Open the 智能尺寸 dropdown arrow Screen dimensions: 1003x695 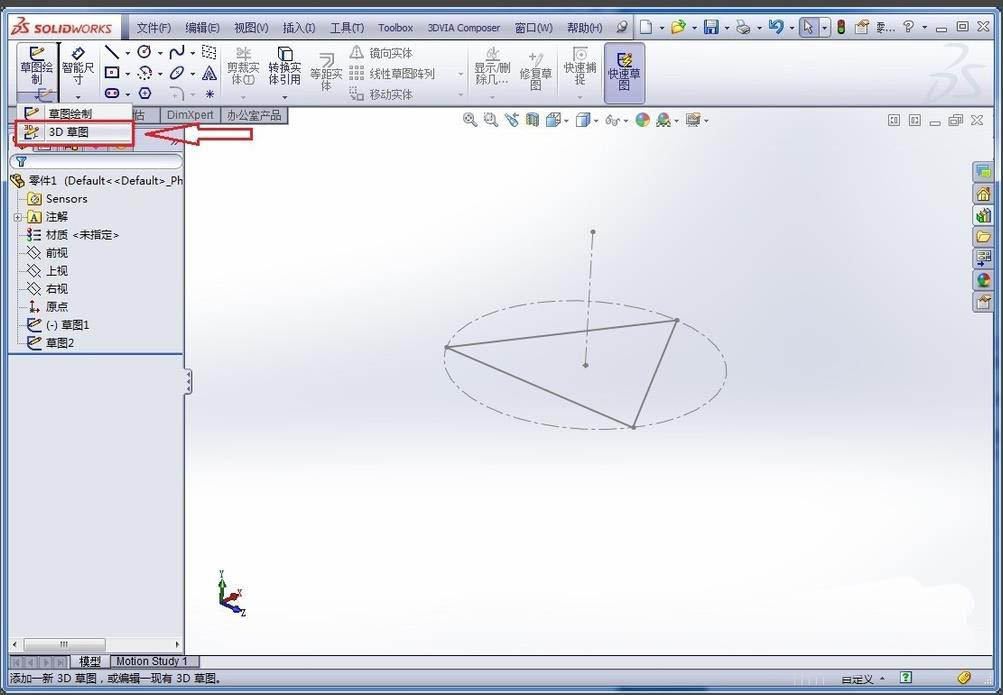tap(78, 97)
